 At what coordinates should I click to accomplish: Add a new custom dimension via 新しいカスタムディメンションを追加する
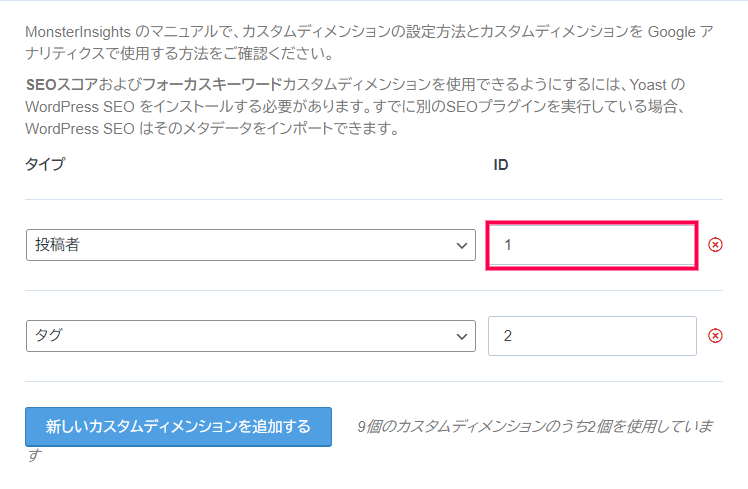pyautogui.click(x=178, y=427)
